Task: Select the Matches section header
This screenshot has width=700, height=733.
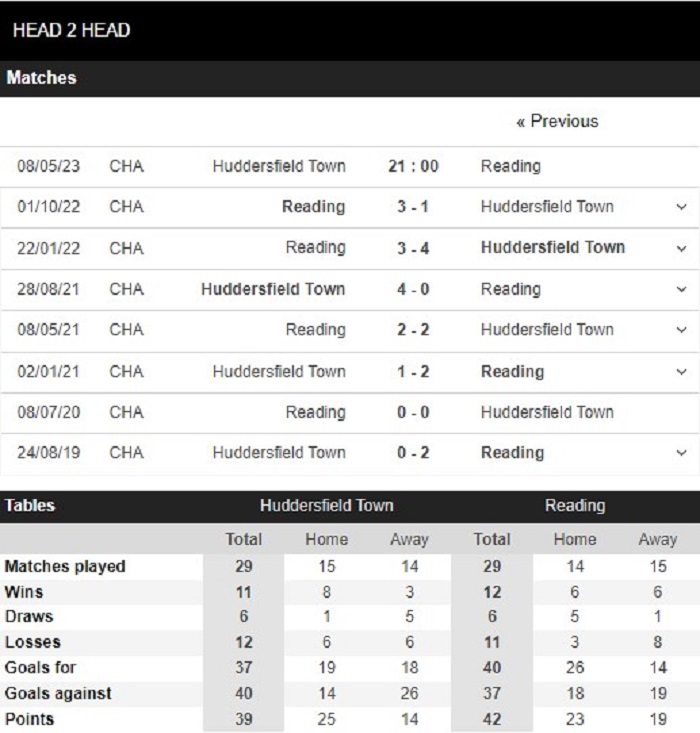Action: click(41, 78)
